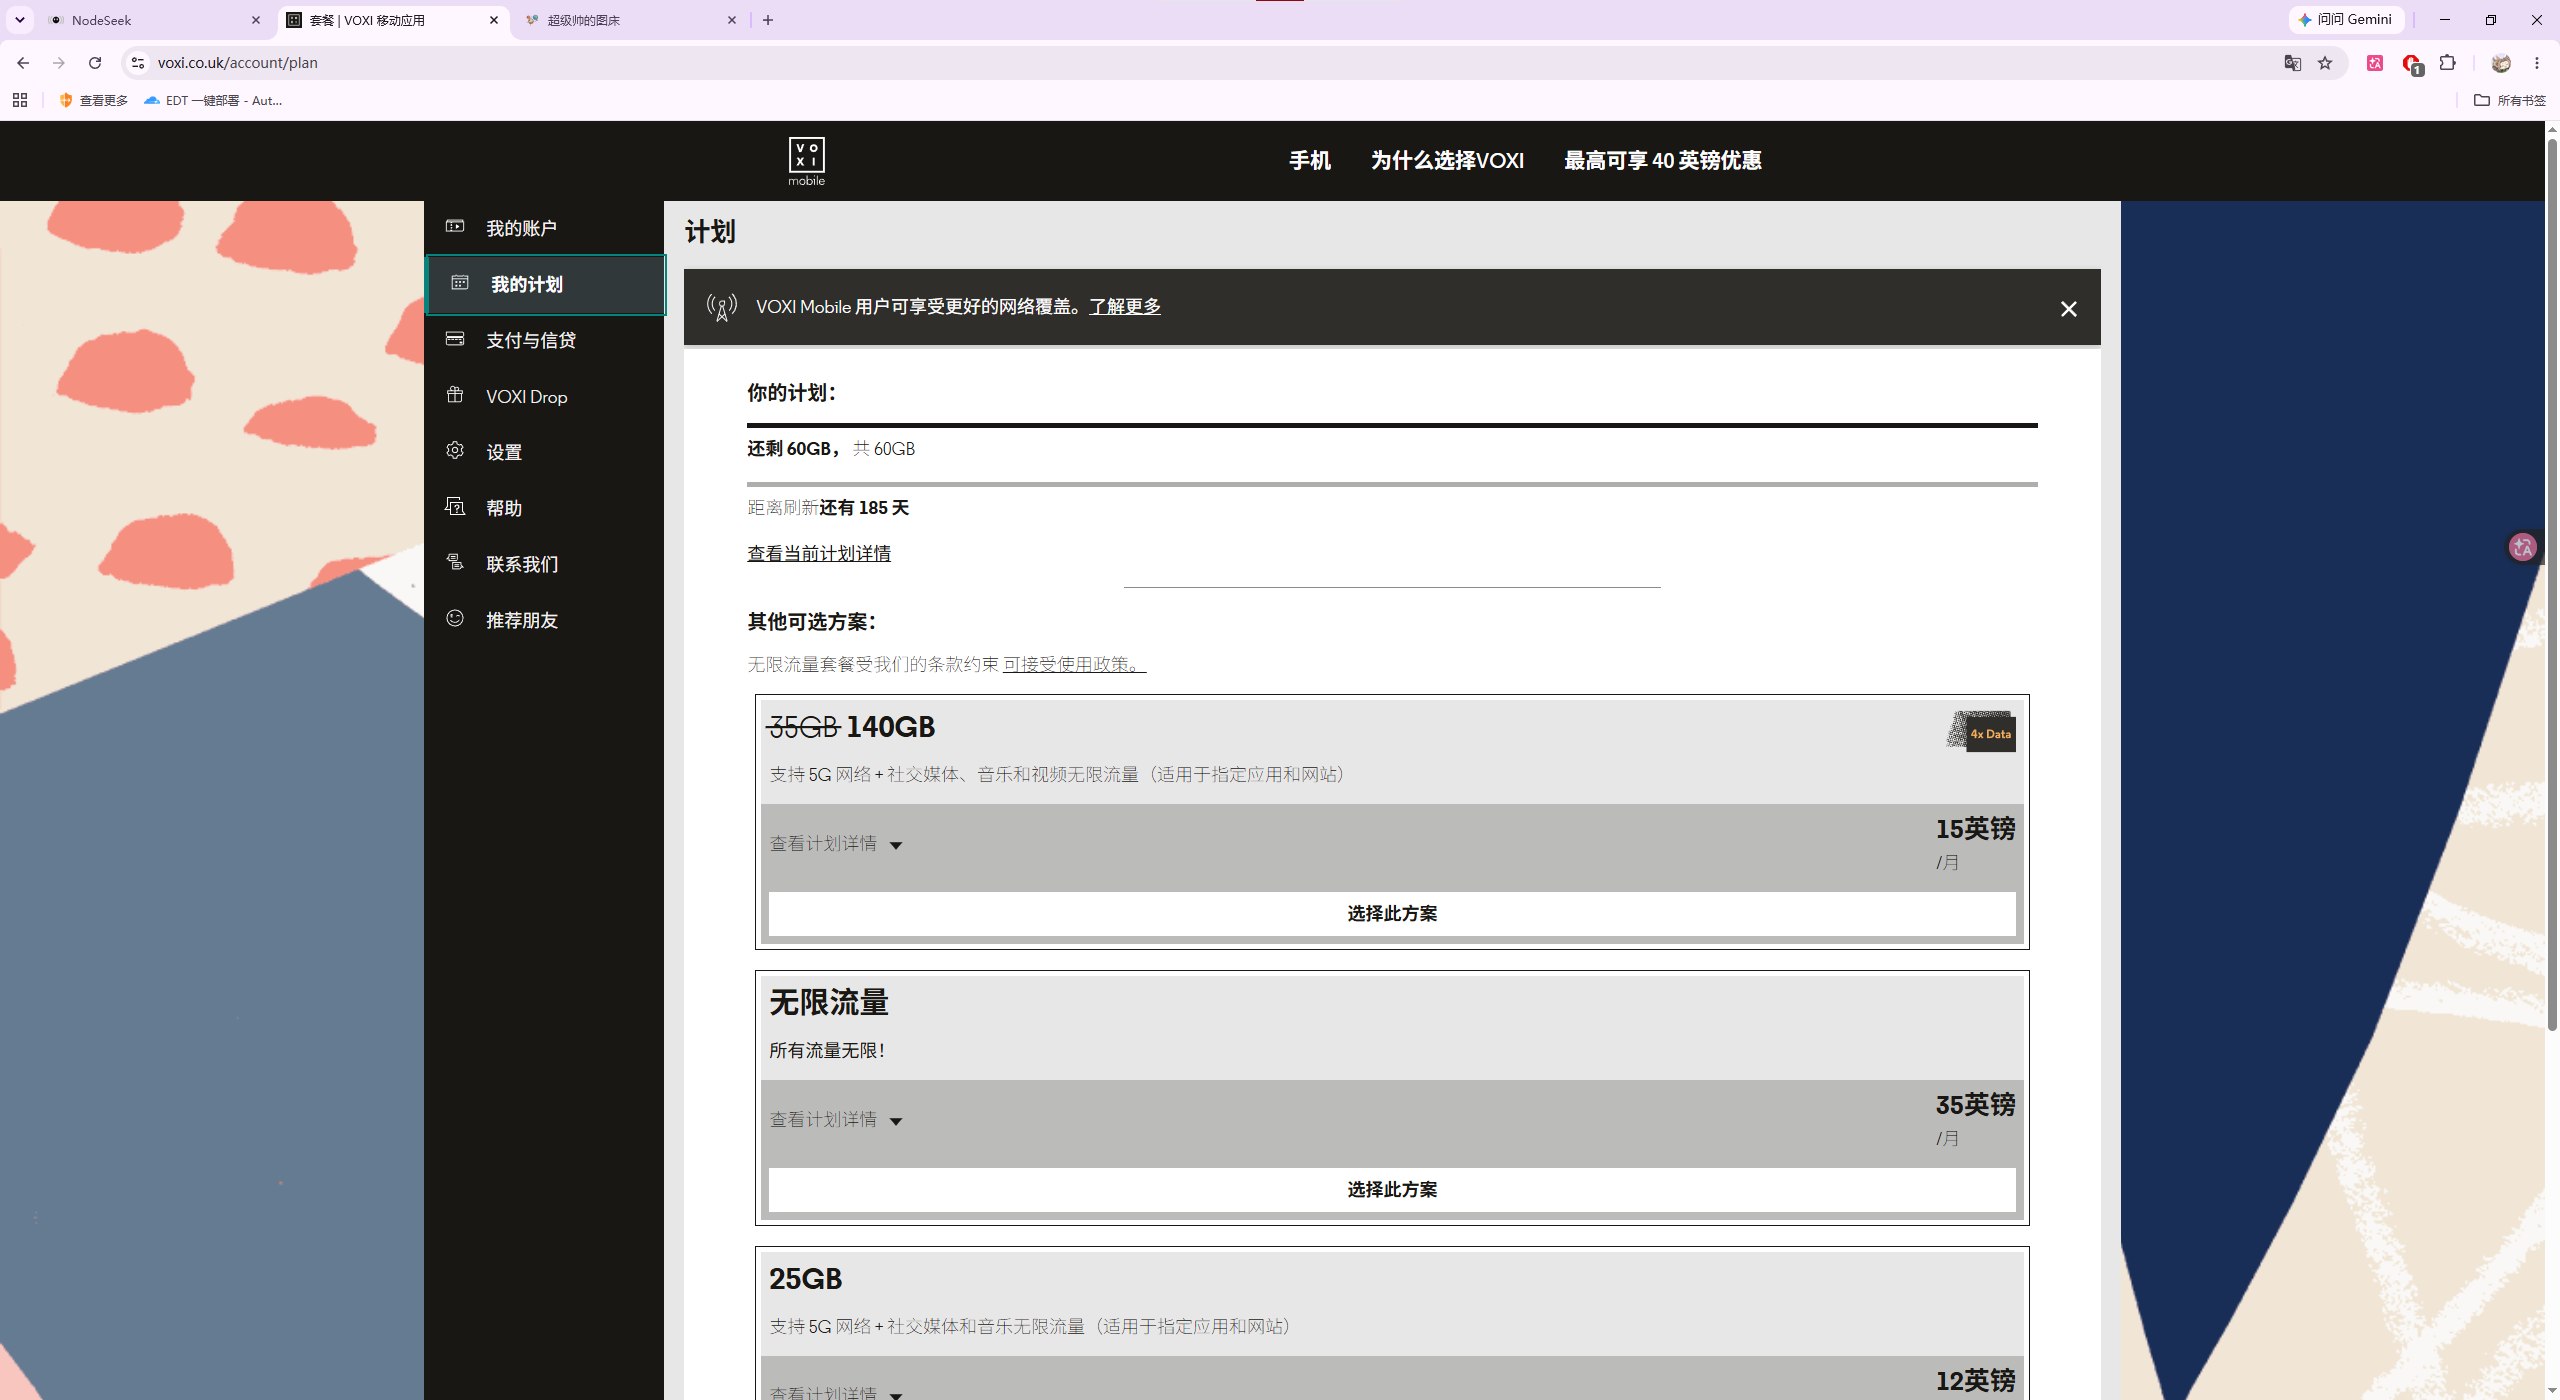Open 最高可享 40 英镑优惠 navigation item
The width and height of the screenshot is (2560, 1400).
pyautogui.click(x=1663, y=160)
